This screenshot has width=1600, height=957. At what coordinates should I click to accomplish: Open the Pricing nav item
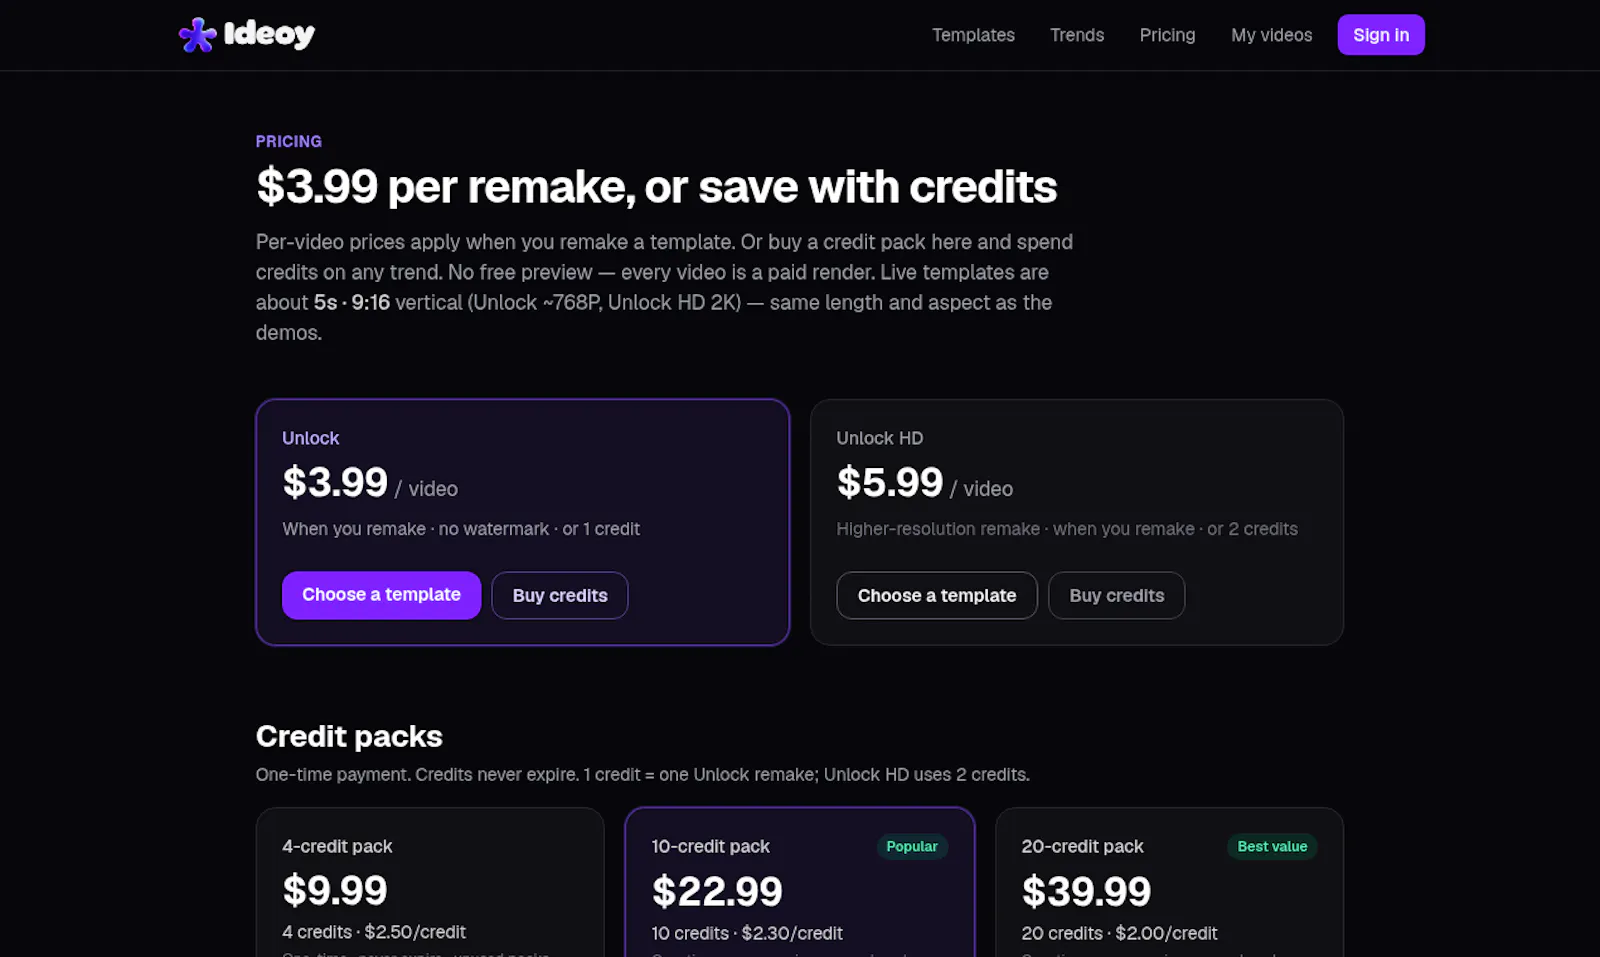coord(1167,35)
